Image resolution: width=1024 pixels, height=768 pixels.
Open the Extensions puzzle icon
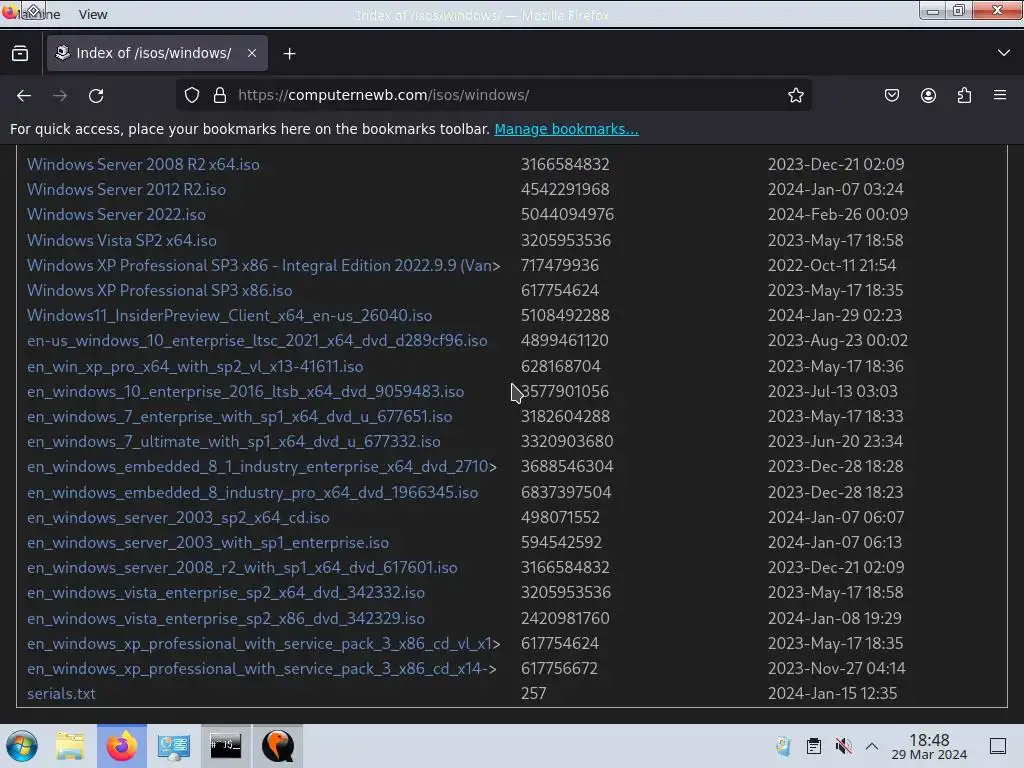click(x=965, y=95)
